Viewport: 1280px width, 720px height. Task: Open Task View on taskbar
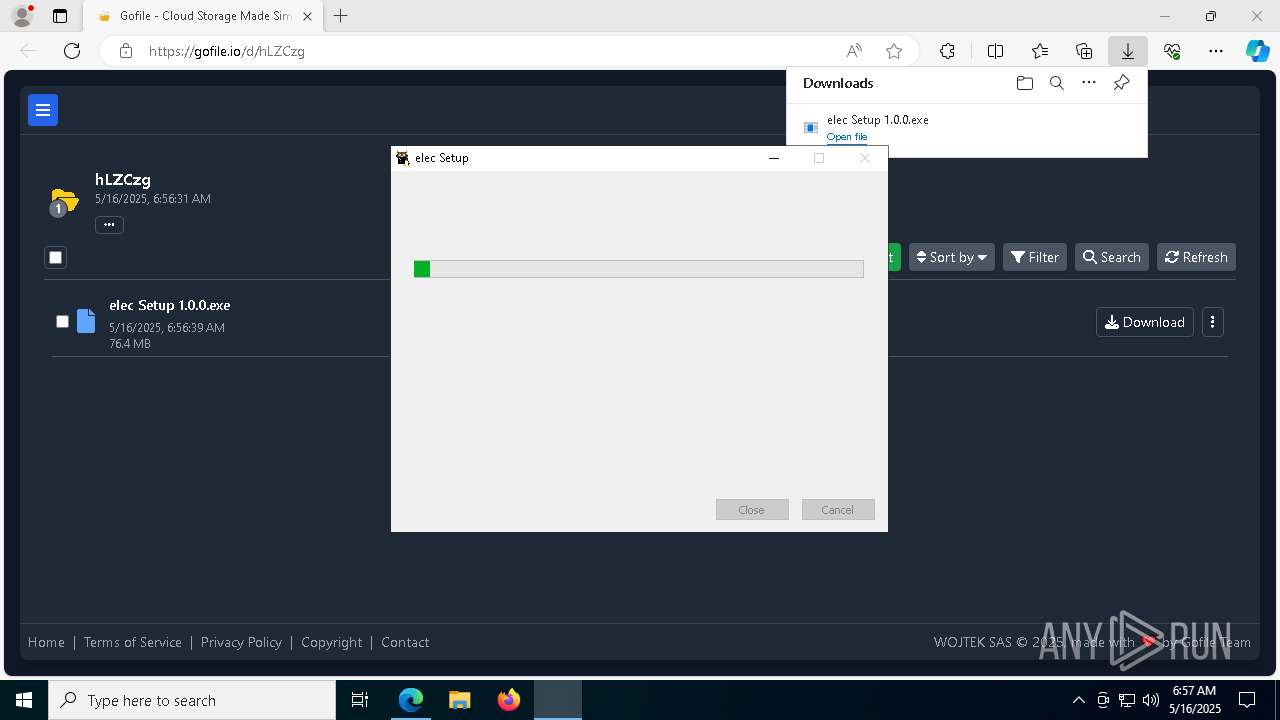pos(360,700)
